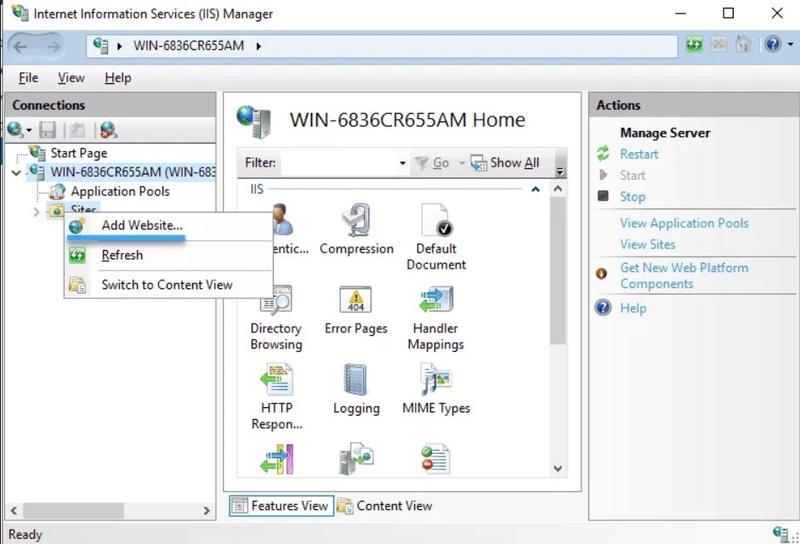Click the Forward navigation arrow
Screen dimensions: 800x544
[x=53, y=46]
